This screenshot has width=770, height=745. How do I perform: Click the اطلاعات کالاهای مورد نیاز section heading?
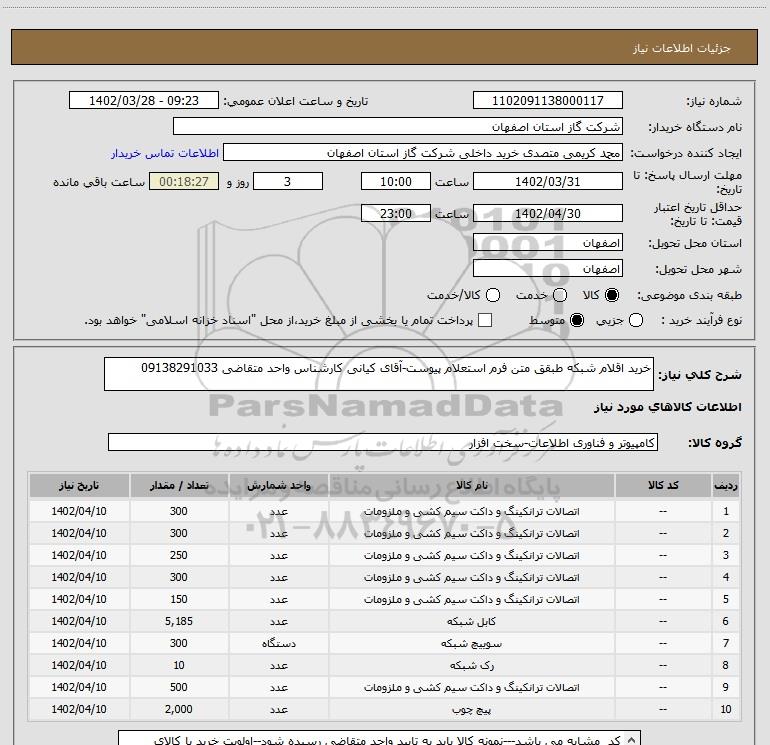(667, 407)
